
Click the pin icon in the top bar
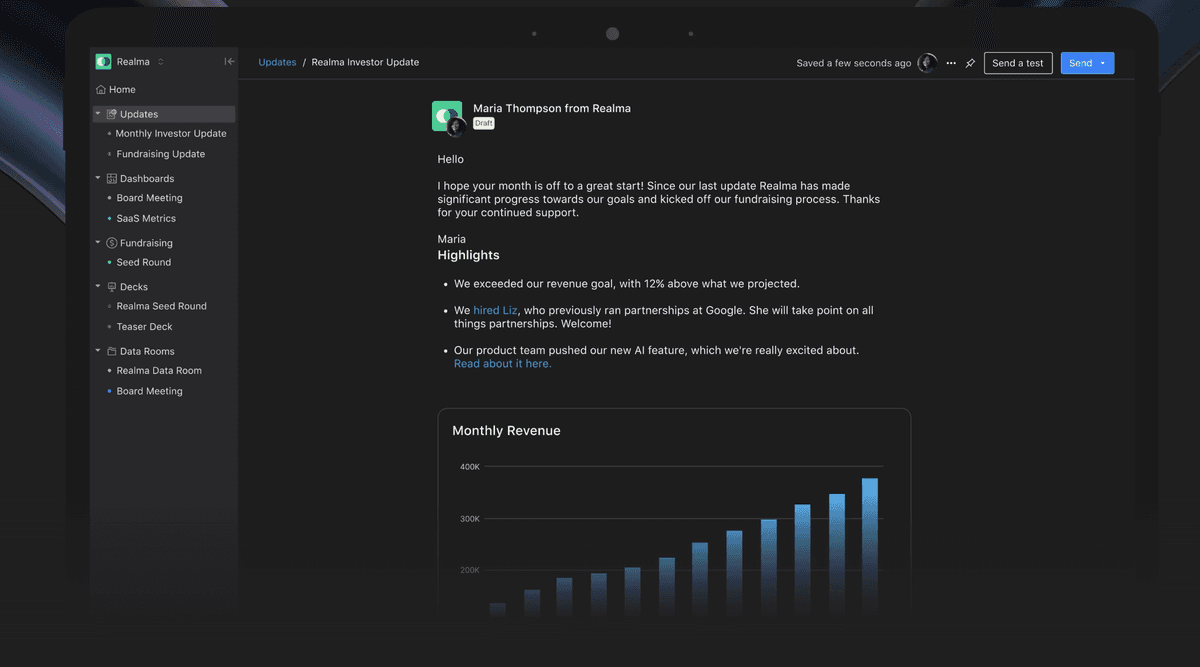point(970,63)
